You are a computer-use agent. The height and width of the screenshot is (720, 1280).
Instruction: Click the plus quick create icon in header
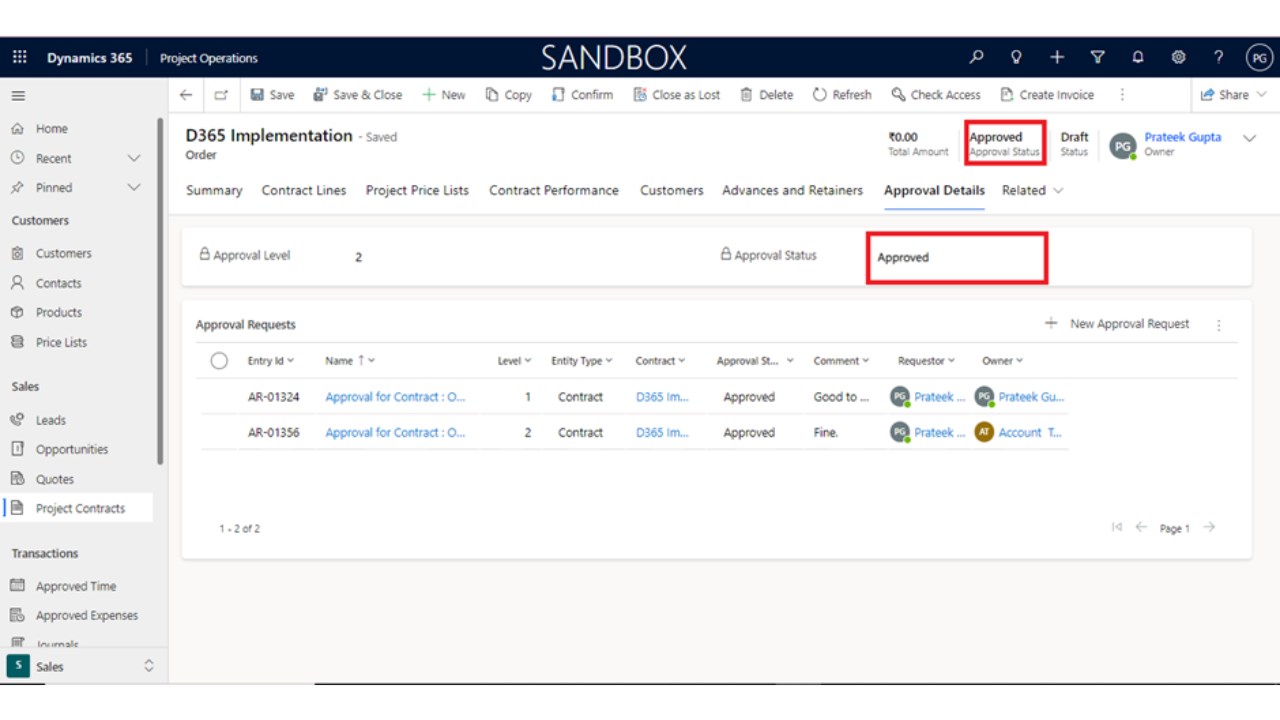pos(1057,57)
